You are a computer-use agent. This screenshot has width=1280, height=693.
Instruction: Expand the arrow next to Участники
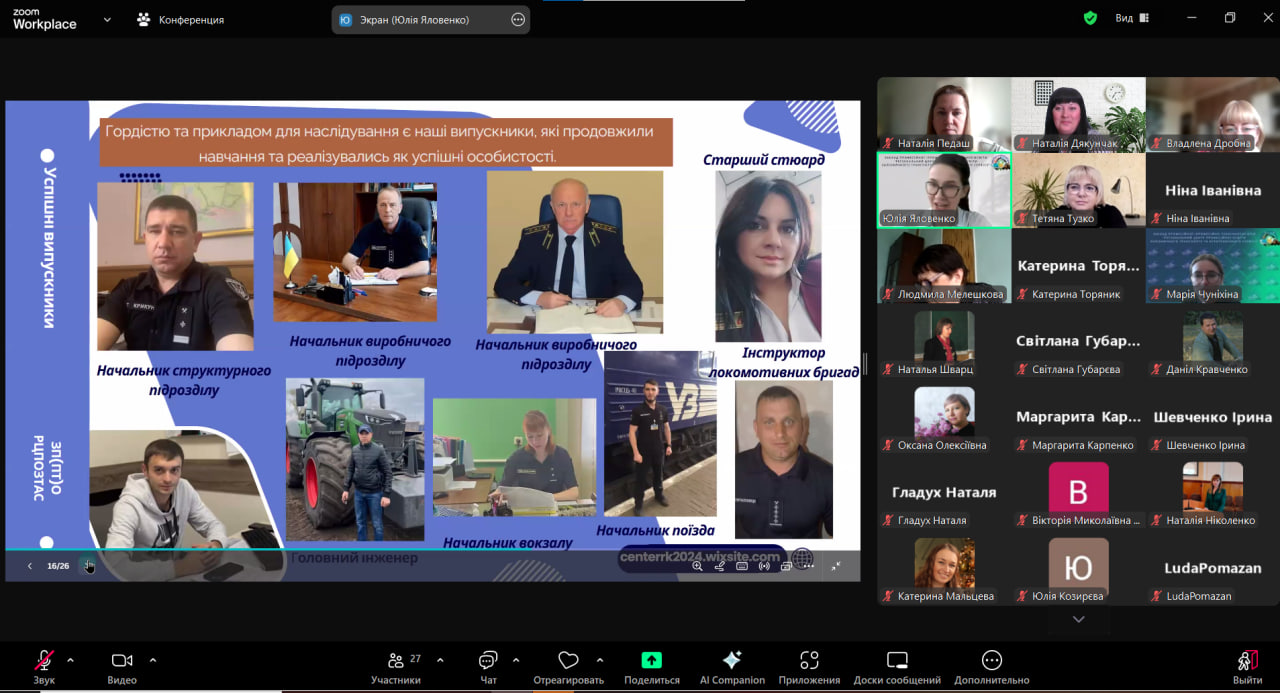[x=440, y=660]
